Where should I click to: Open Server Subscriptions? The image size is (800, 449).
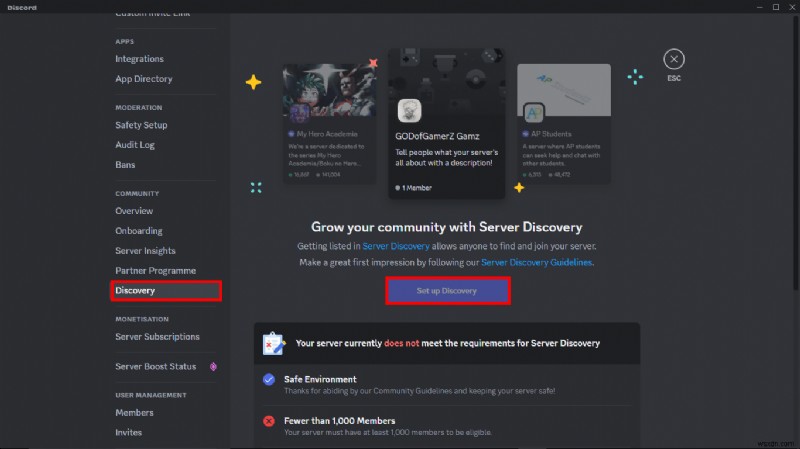[157, 337]
